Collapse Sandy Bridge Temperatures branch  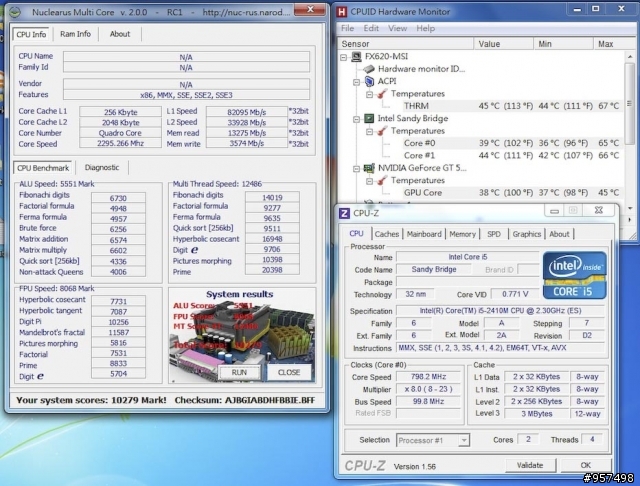(369, 132)
